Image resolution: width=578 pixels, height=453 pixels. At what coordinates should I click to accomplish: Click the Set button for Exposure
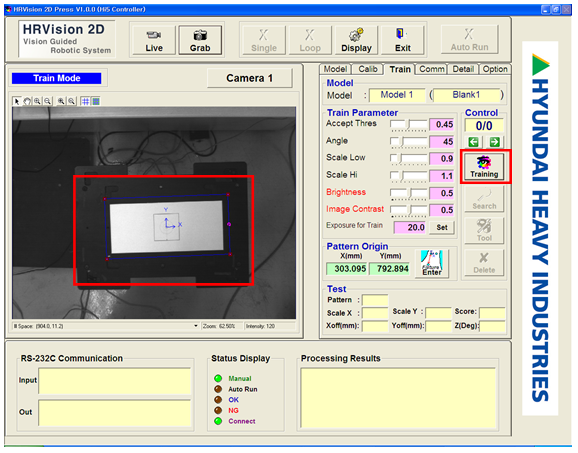442,227
